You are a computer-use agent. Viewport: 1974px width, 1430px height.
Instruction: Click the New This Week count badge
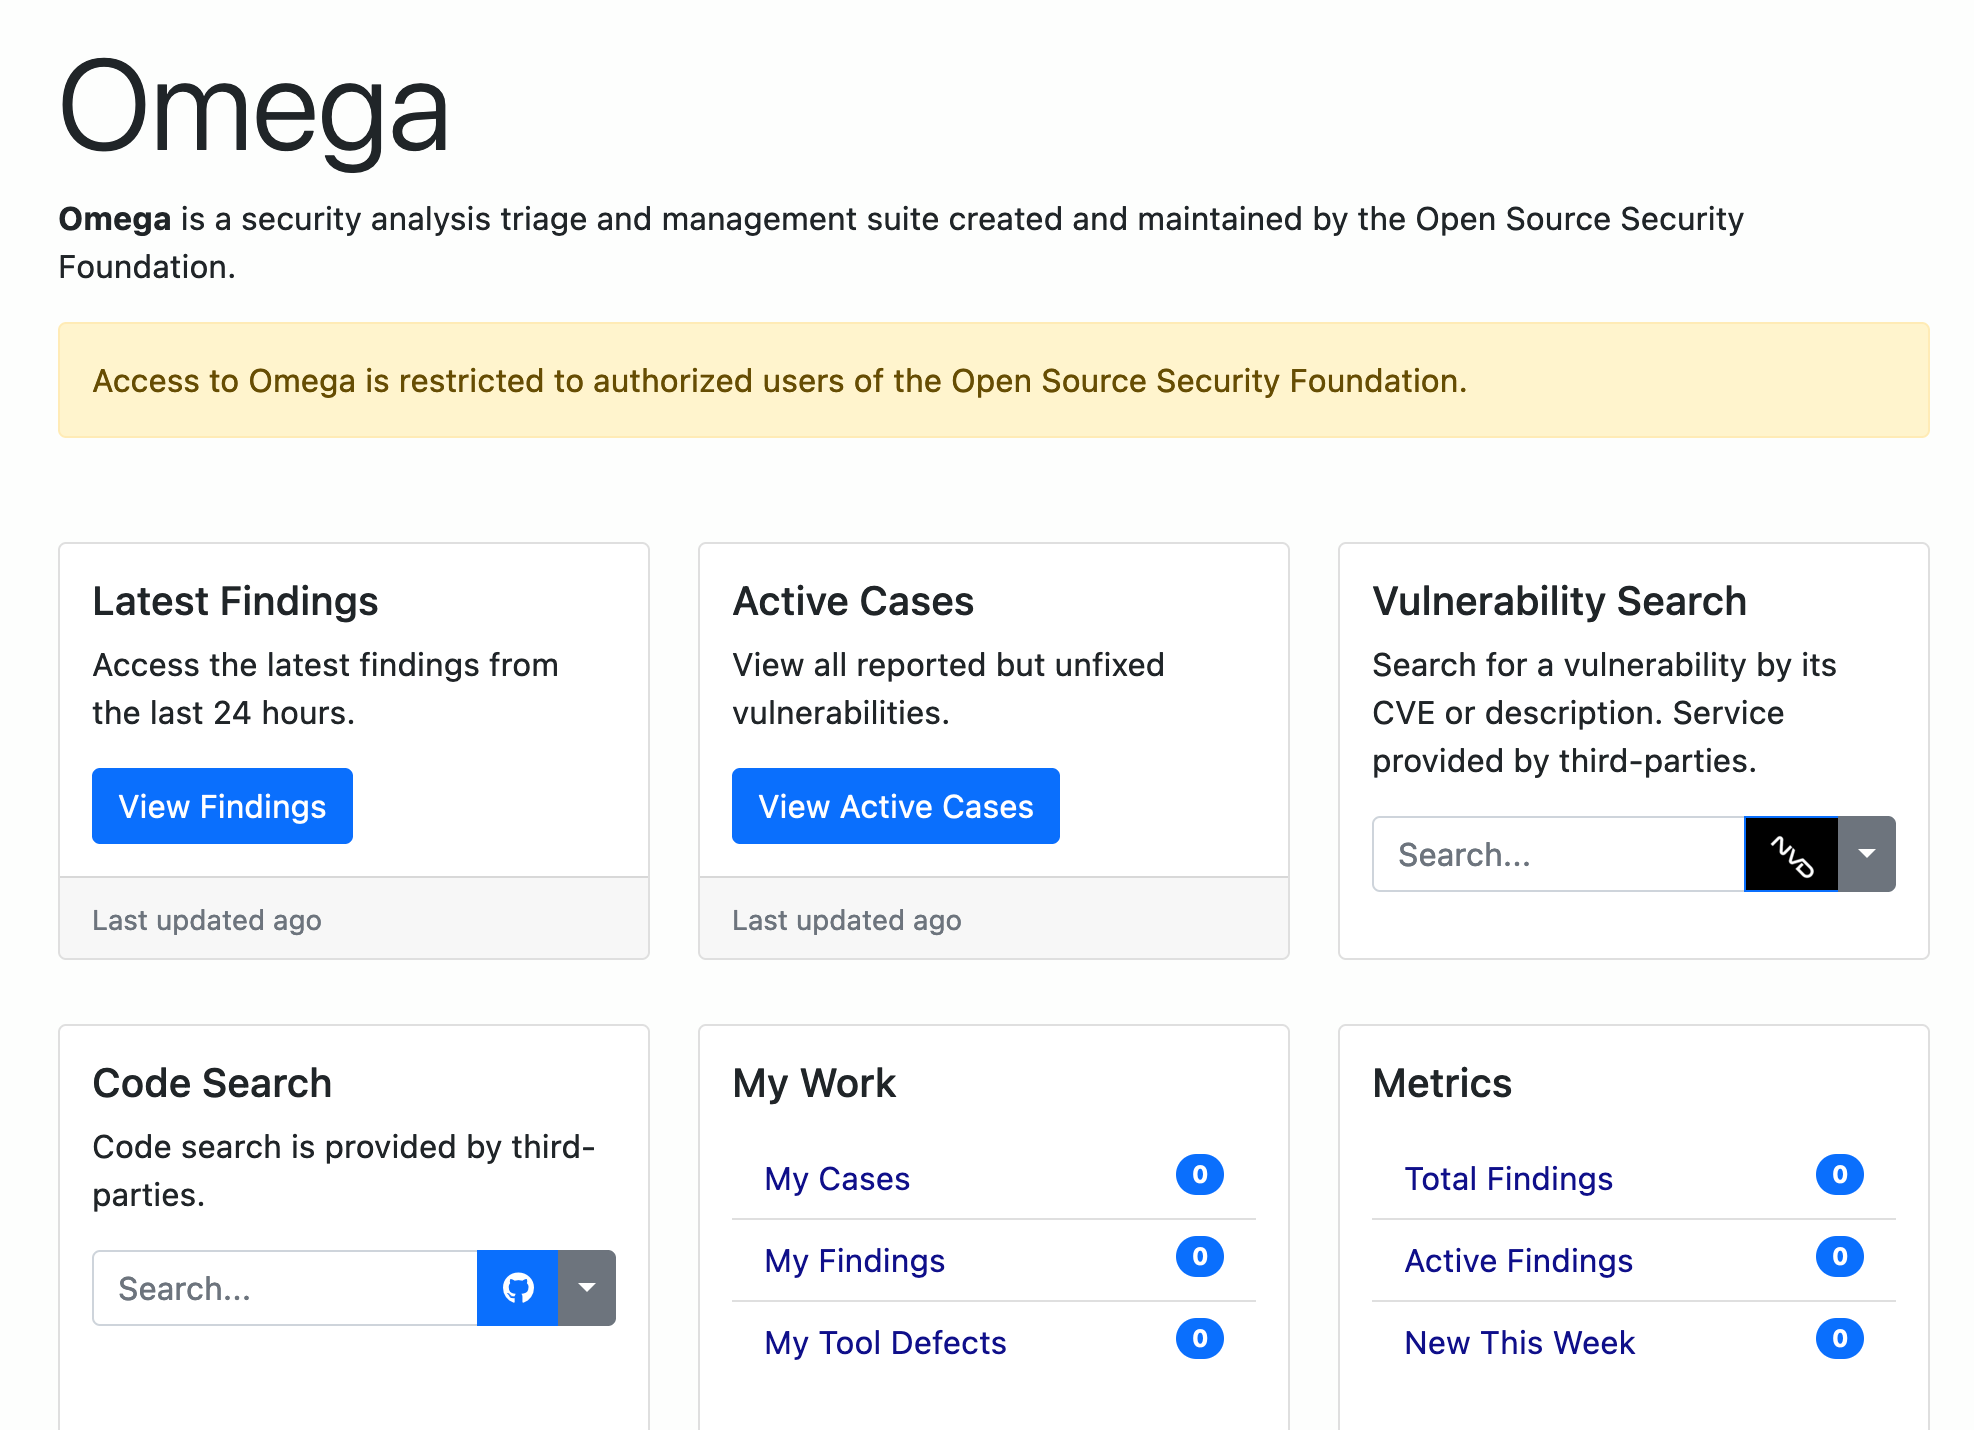(x=1839, y=1339)
